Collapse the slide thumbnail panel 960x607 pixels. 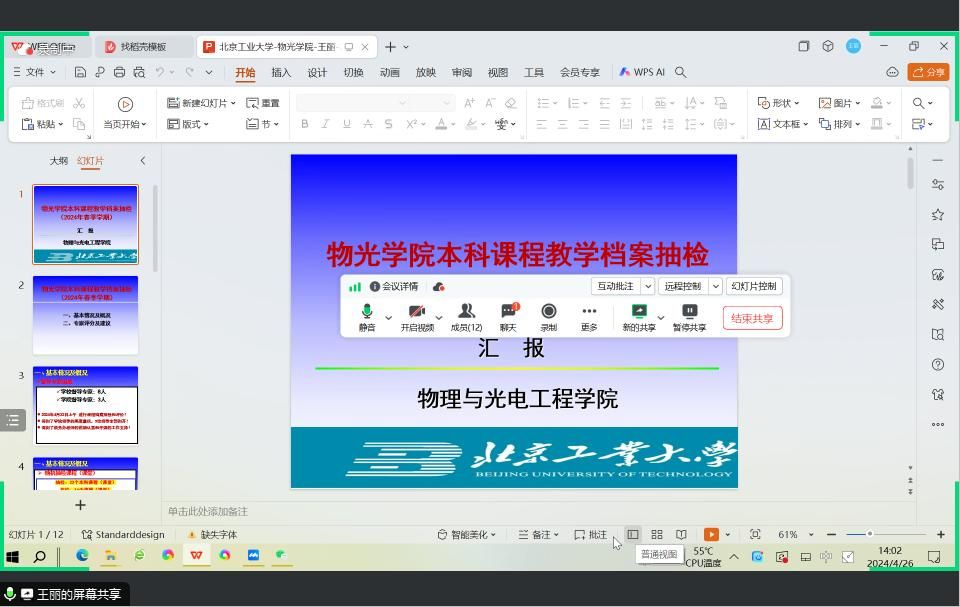(x=142, y=160)
